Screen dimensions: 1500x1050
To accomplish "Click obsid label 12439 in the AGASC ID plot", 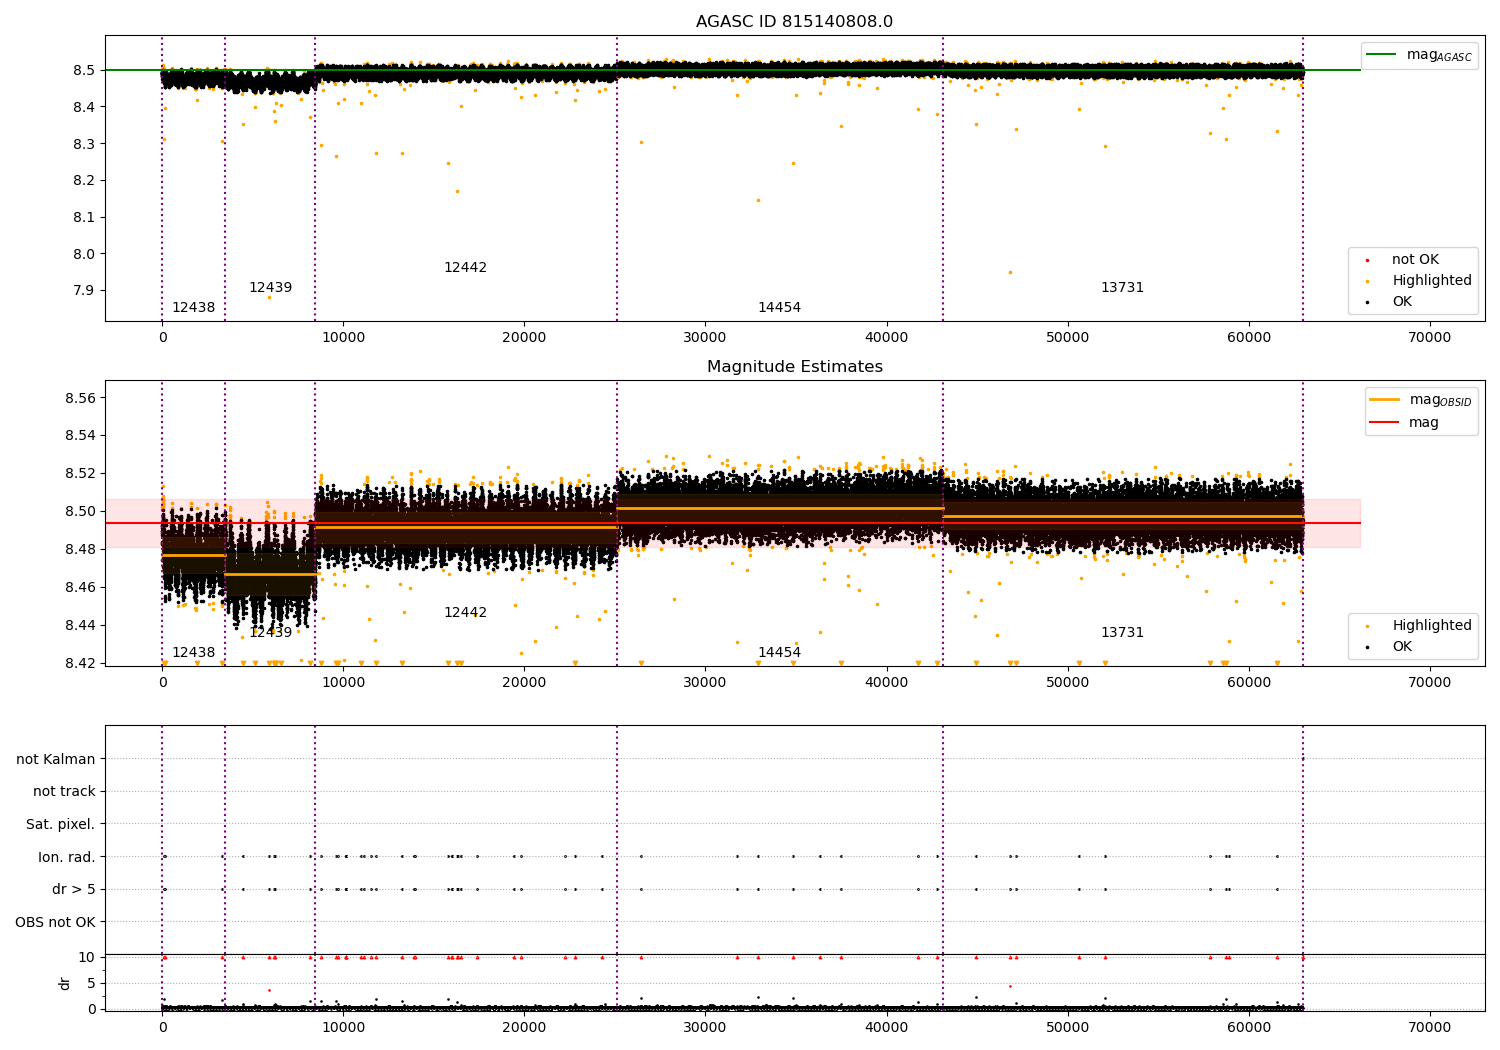I will [270, 288].
